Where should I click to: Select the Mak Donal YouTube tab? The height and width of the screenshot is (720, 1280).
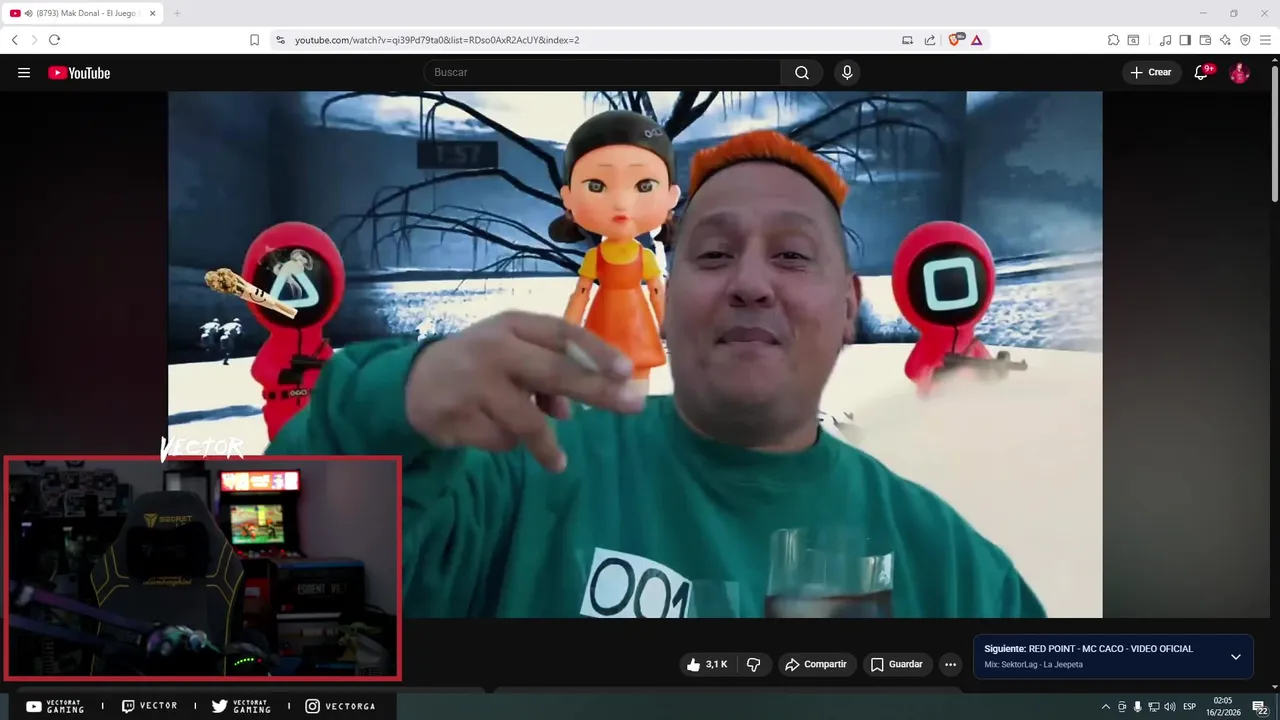tap(84, 13)
